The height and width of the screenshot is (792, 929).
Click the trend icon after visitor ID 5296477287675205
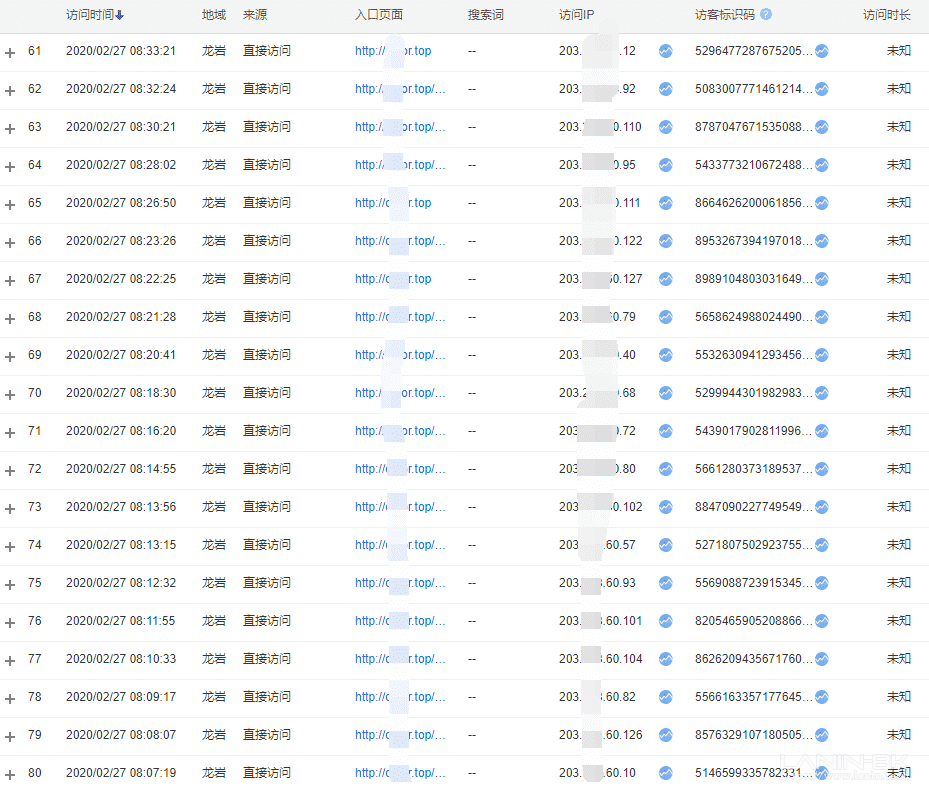(x=821, y=51)
